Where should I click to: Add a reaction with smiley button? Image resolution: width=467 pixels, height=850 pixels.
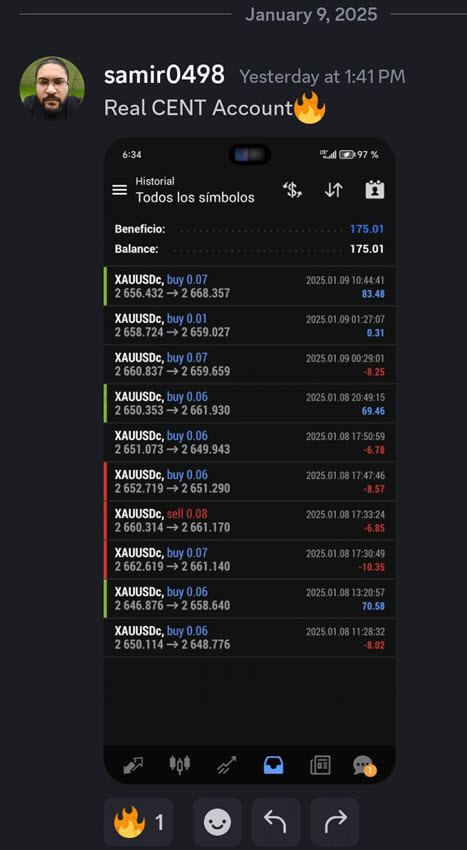point(217,822)
